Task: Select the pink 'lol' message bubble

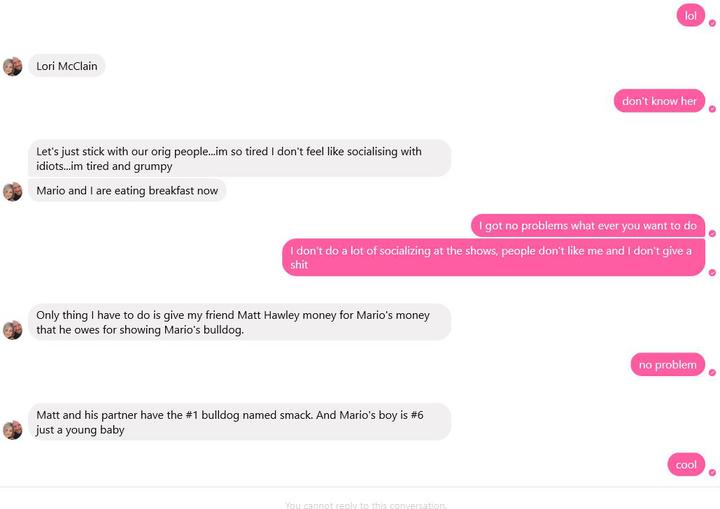Action: point(691,16)
